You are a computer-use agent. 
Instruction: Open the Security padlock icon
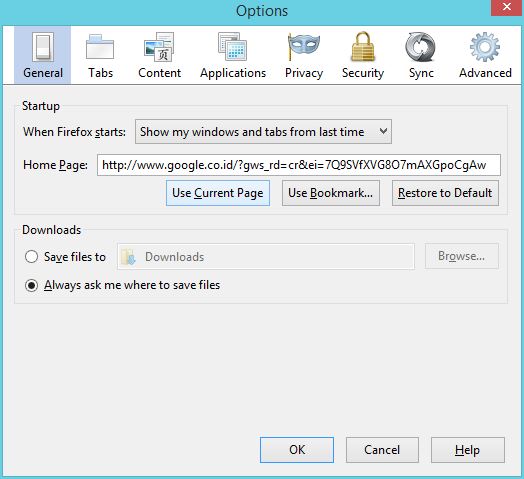363,47
